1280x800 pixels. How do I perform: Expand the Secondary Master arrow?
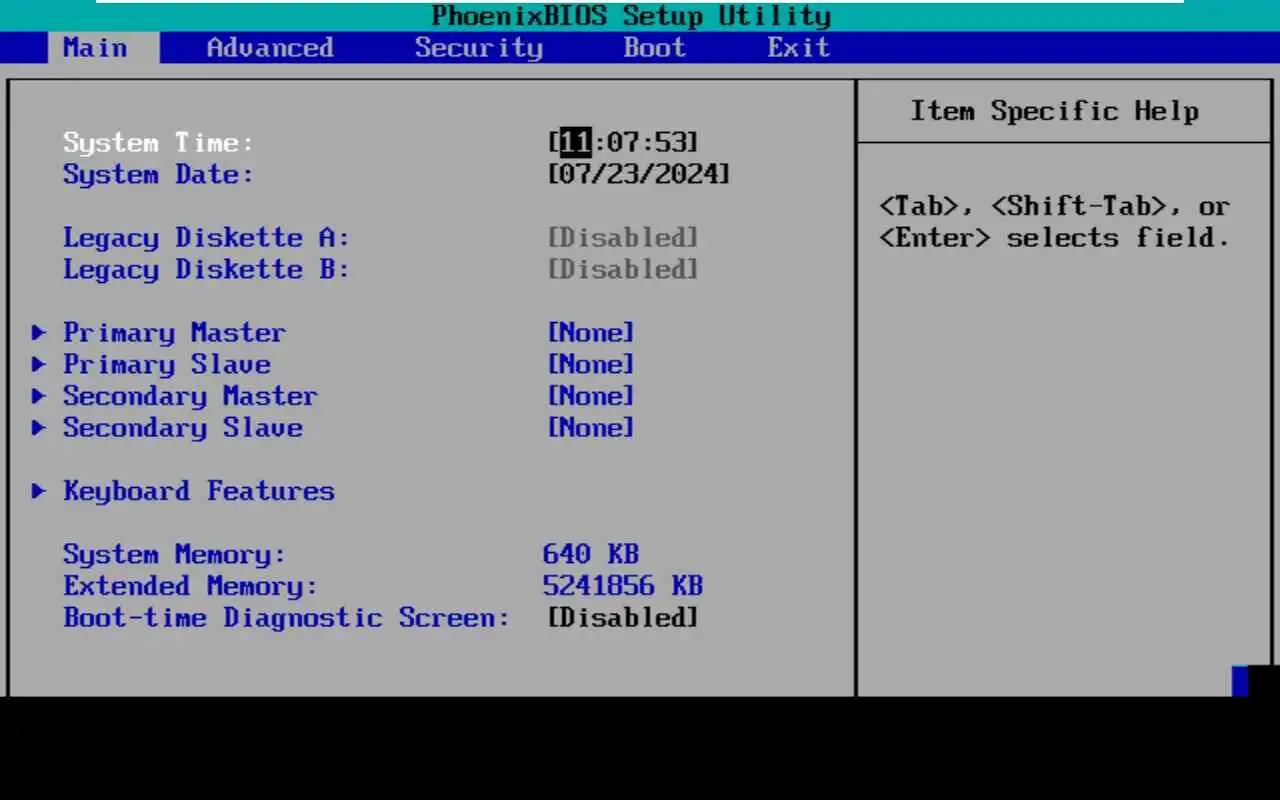39,396
